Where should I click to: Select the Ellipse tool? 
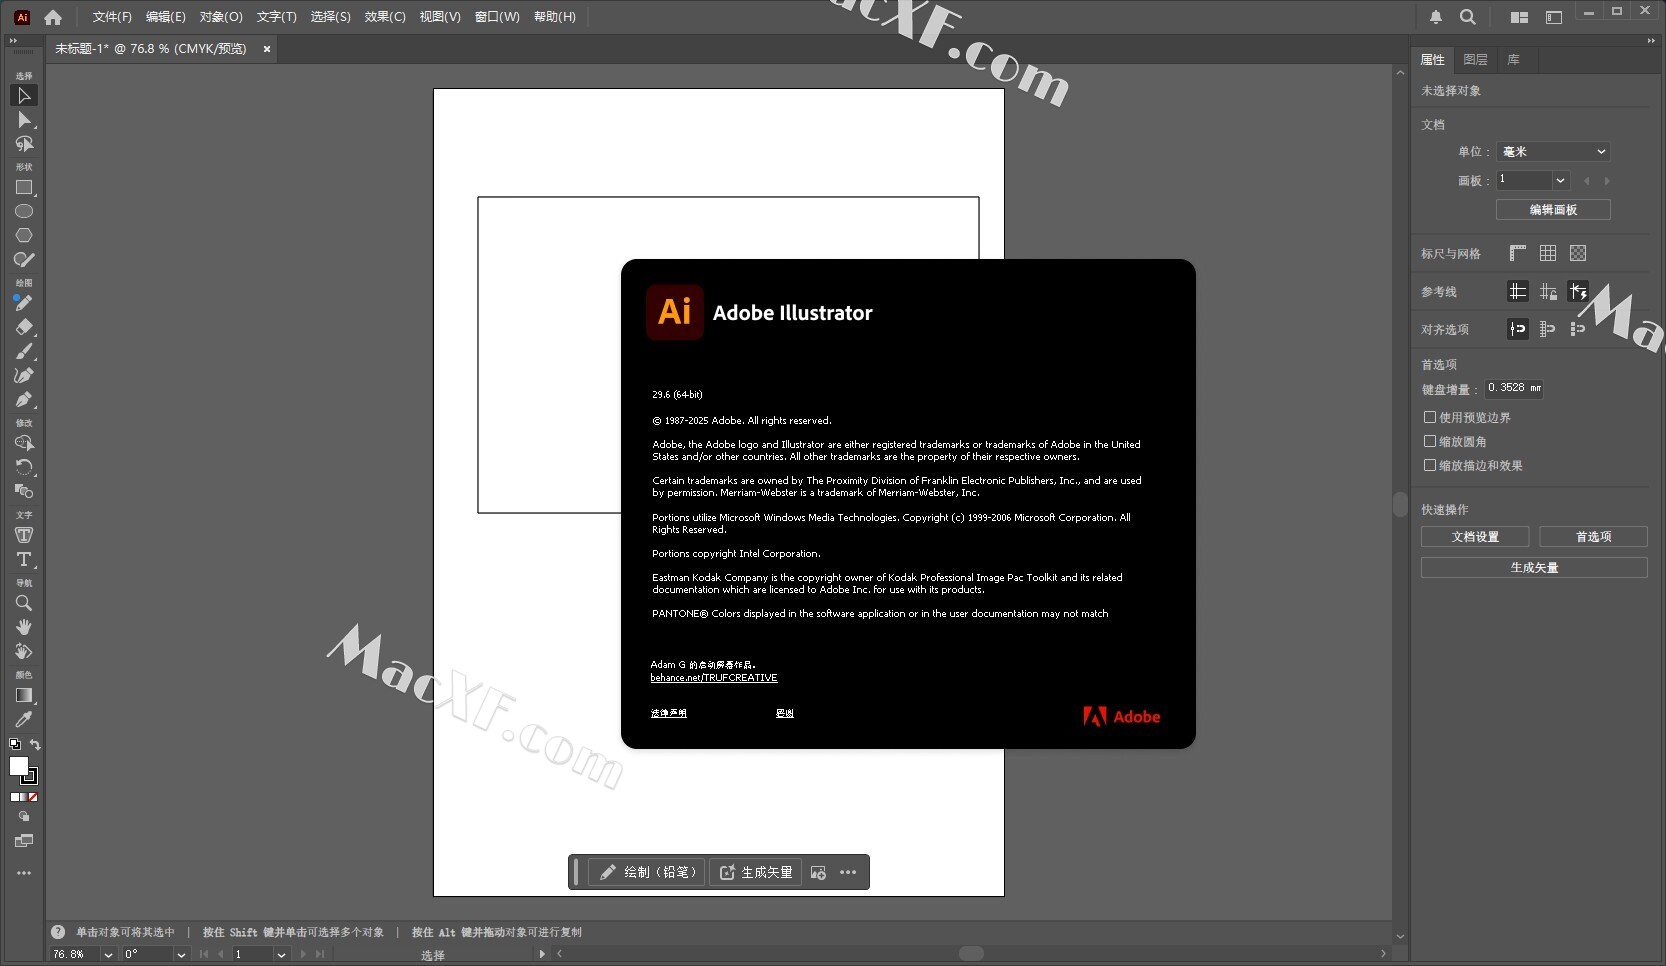[24, 212]
